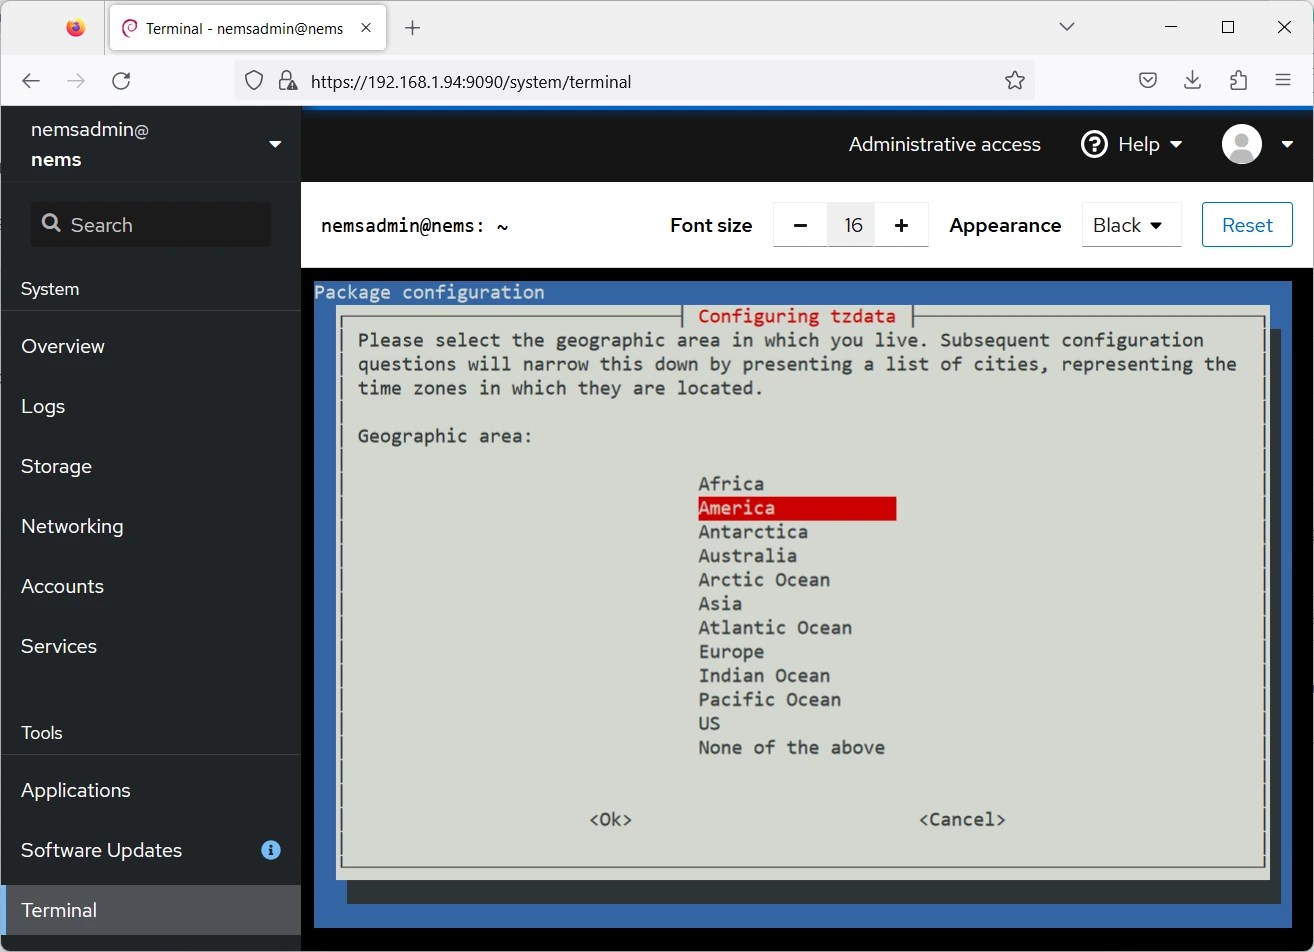Click the Save to Pocket icon
The width and height of the screenshot is (1314, 952).
(1147, 79)
